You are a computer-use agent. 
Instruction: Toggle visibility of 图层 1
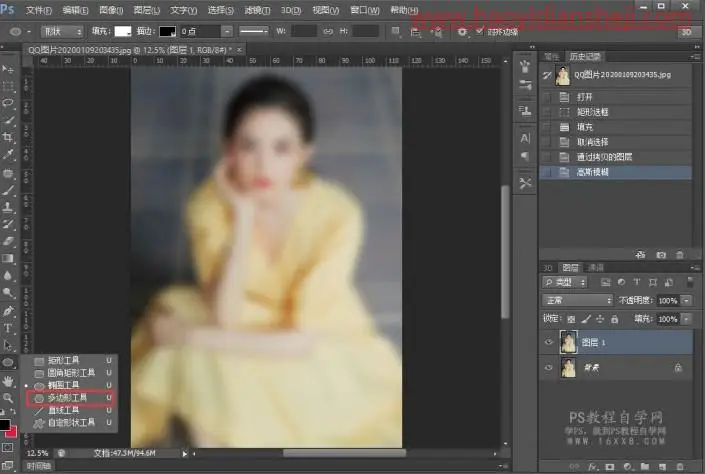(548, 342)
